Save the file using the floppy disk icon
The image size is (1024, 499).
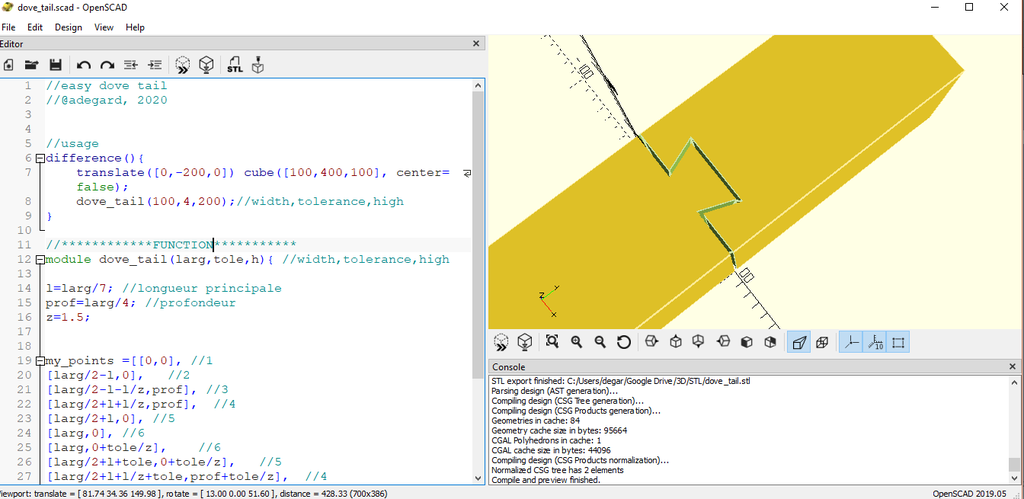pos(56,65)
